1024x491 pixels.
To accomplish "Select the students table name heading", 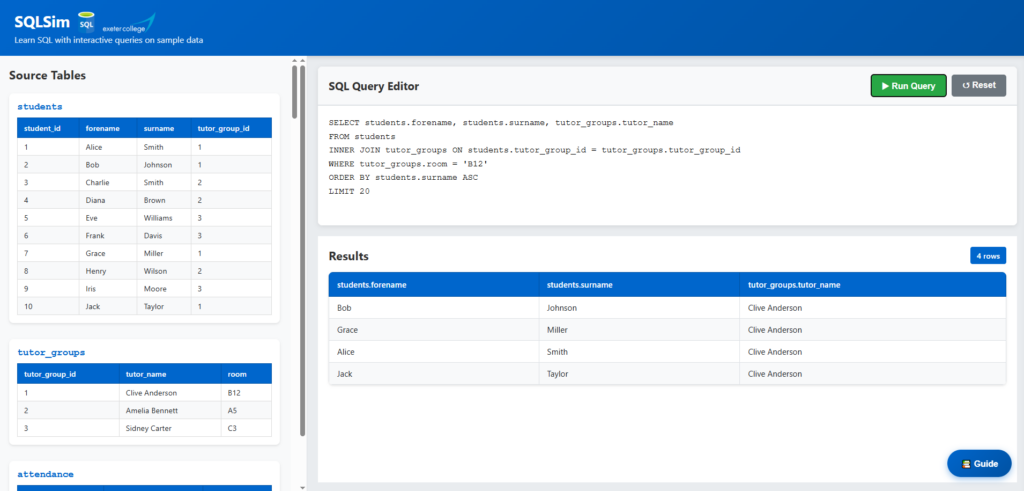I will pyautogui.click(x=40, y=106).
